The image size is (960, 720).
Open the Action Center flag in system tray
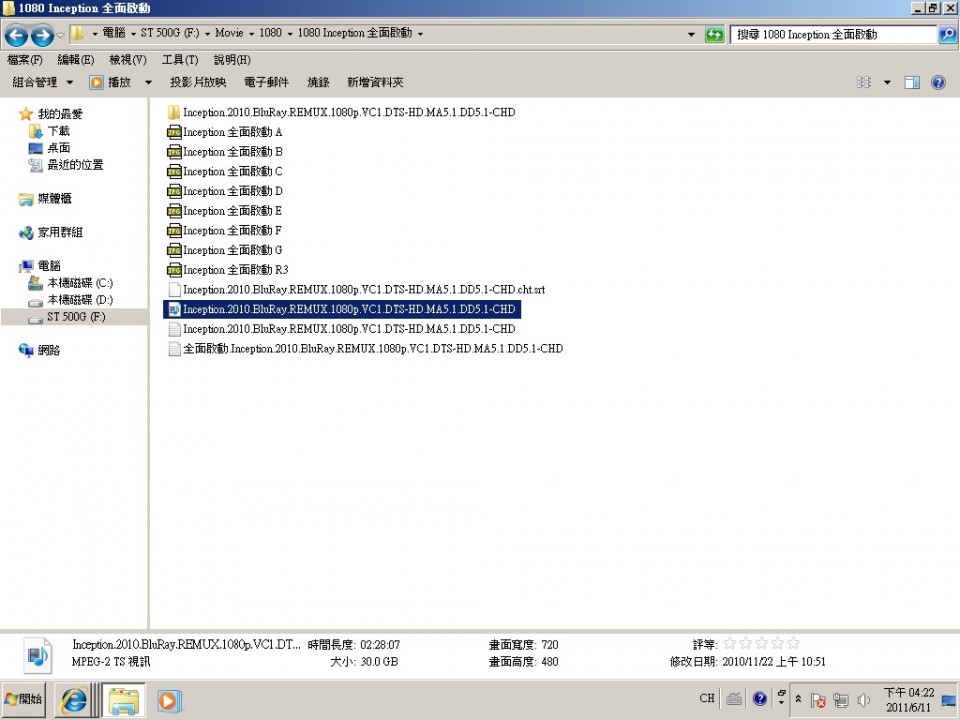pos(819,698)
